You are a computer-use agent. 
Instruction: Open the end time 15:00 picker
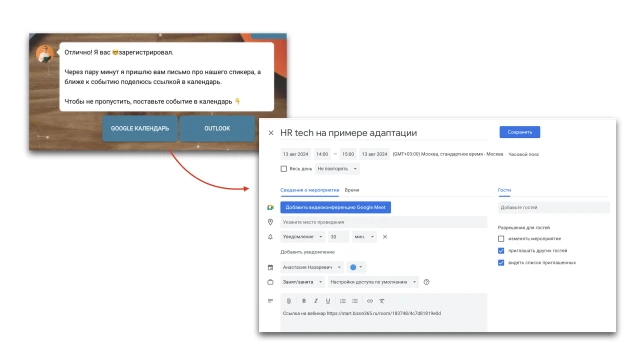click(348, 154)
